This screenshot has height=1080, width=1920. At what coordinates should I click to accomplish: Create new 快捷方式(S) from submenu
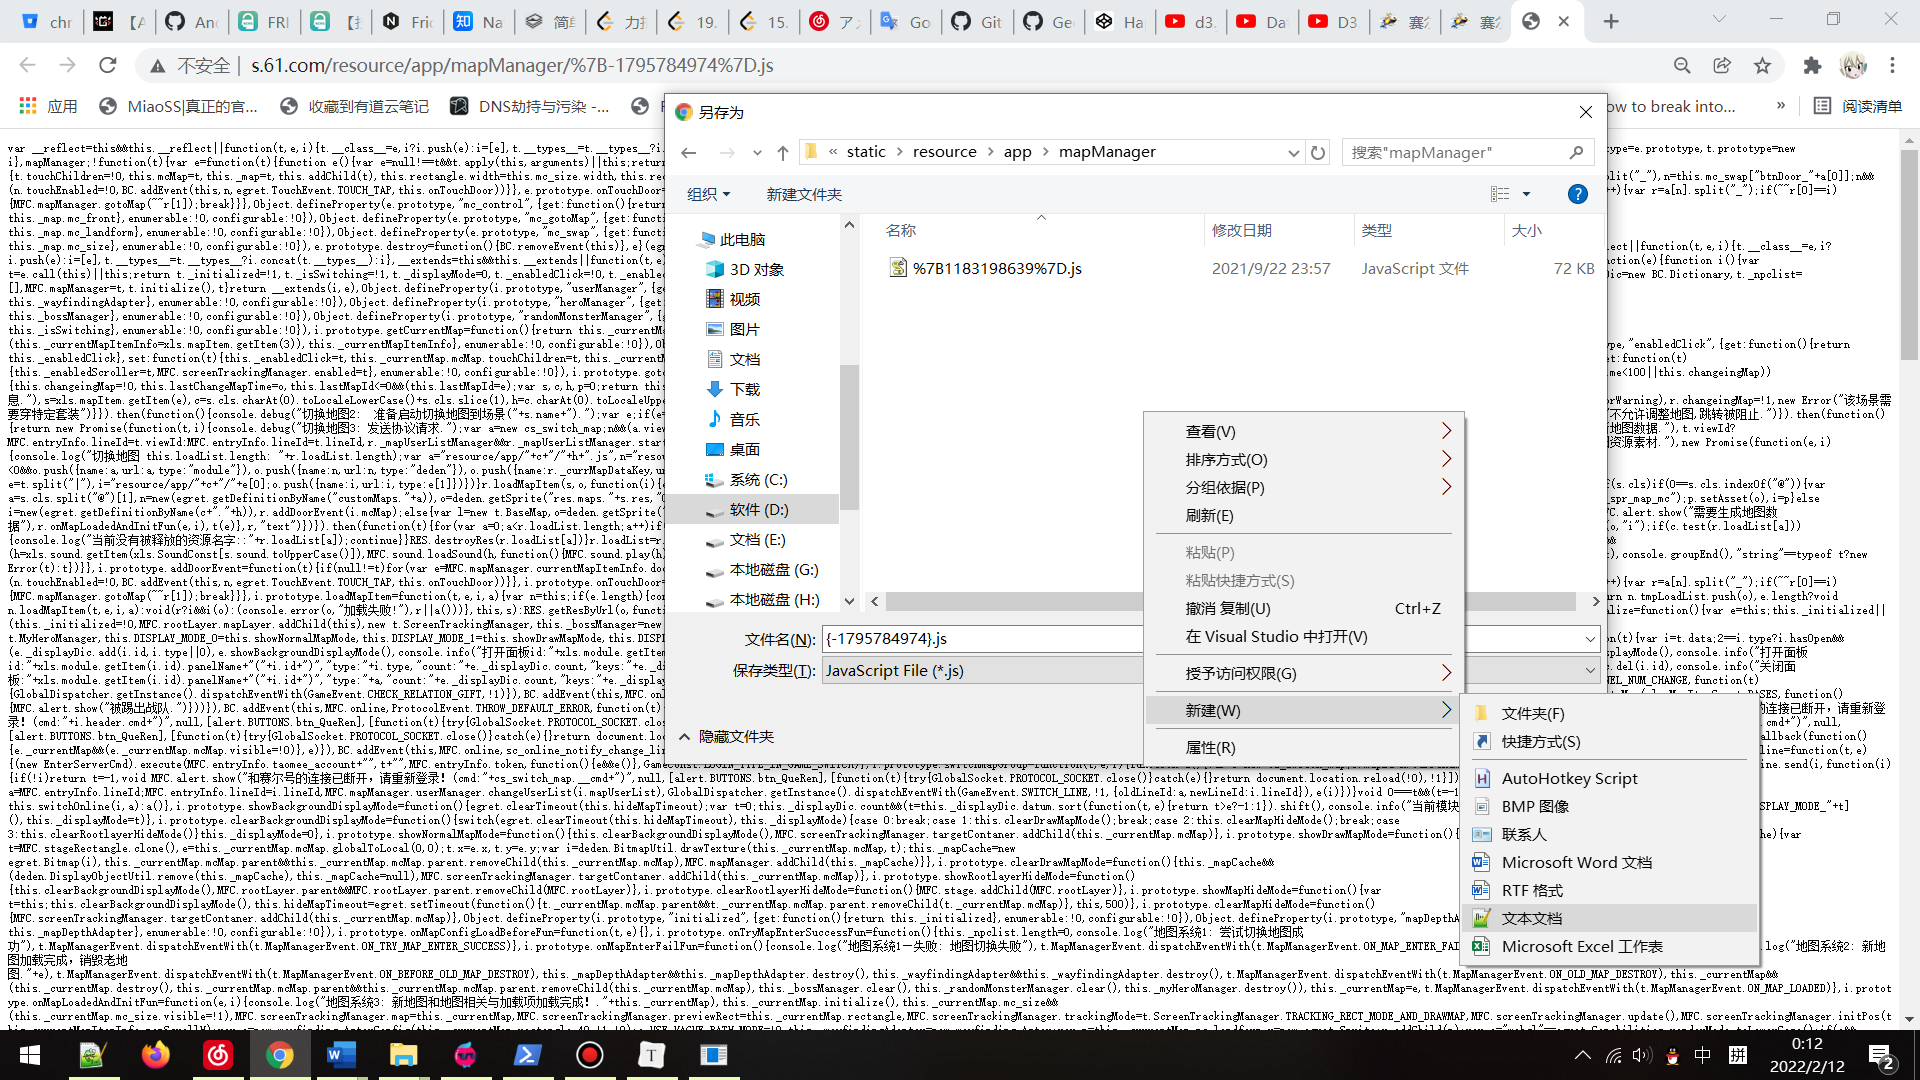click(x=1610, y=741)
